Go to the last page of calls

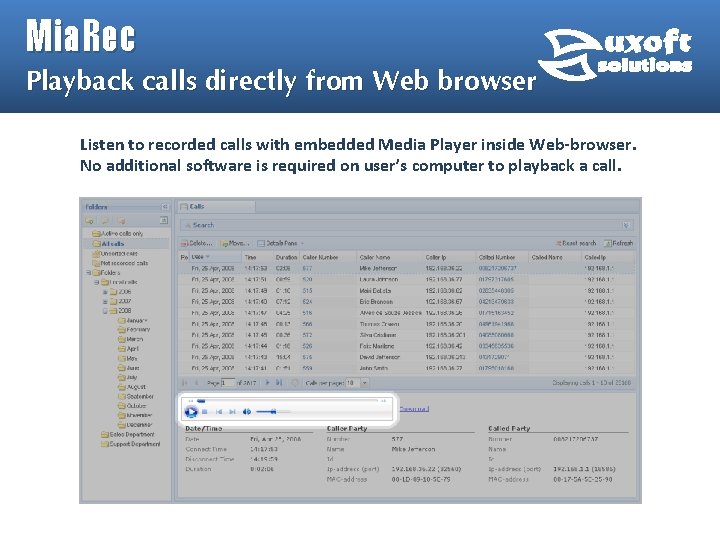[x=279, y=382]
